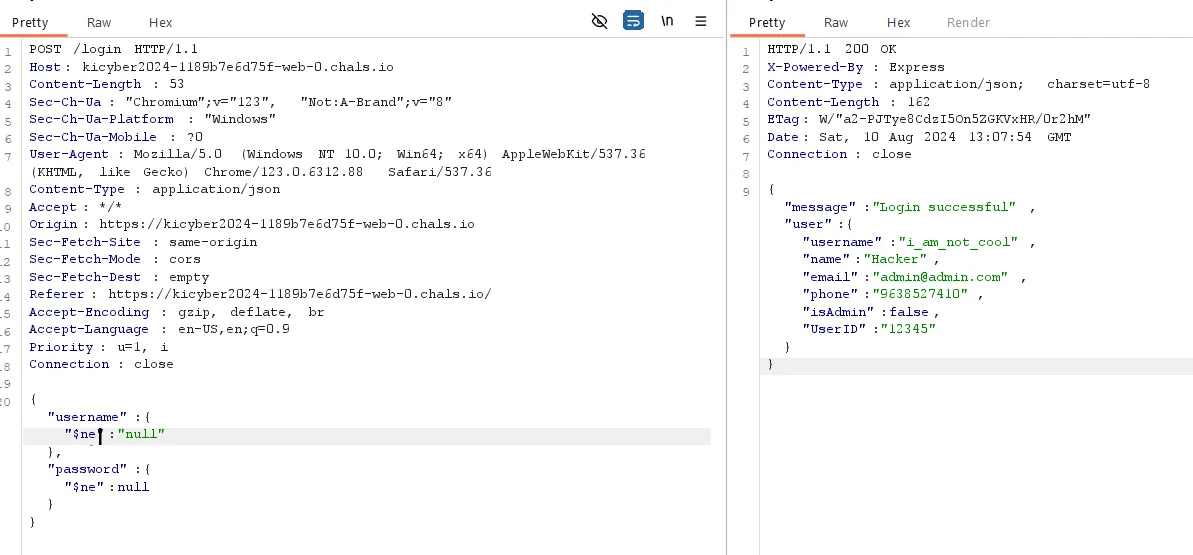Switch to the request Raw tab

[x=99, y=22]
